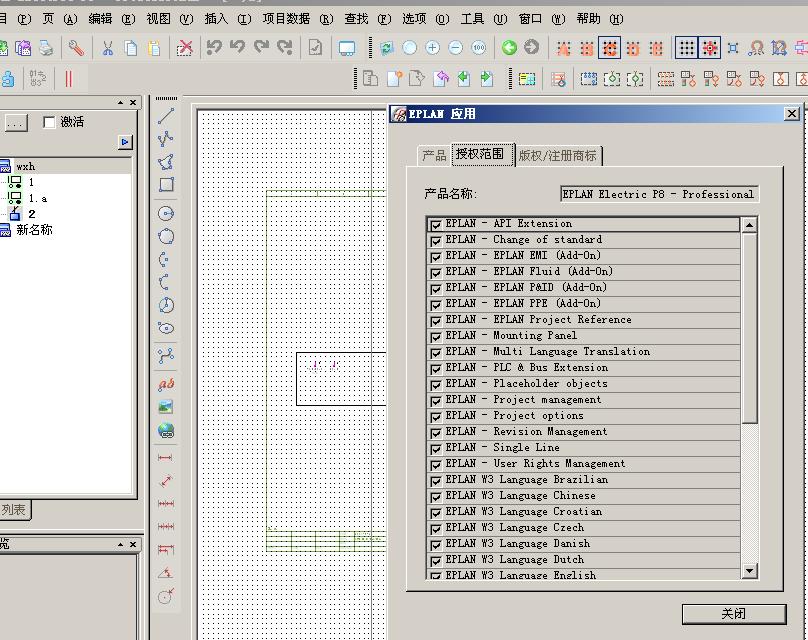808x640 pixels.
Task: Choose the Text insert tool
Action: pyautogui.click(x=166, y=384)
